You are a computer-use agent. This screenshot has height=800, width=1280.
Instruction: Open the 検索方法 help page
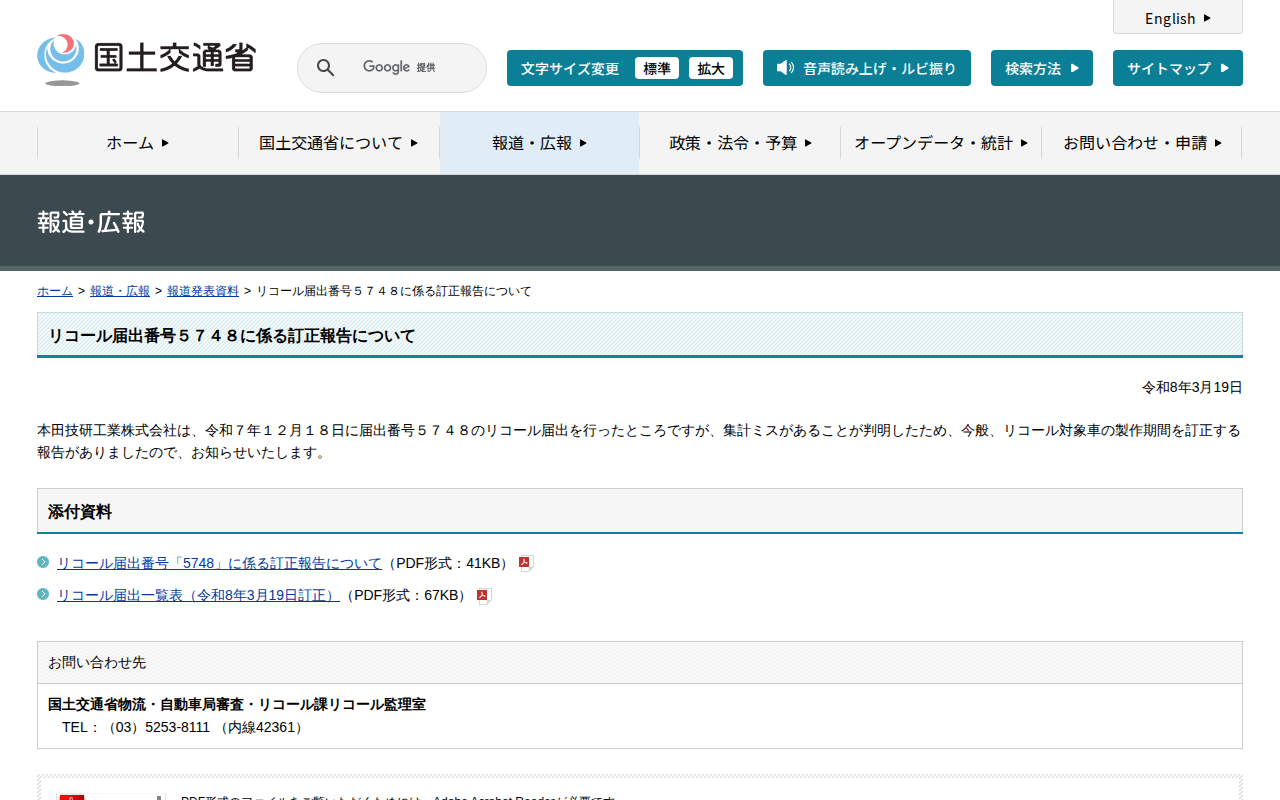1041,69
